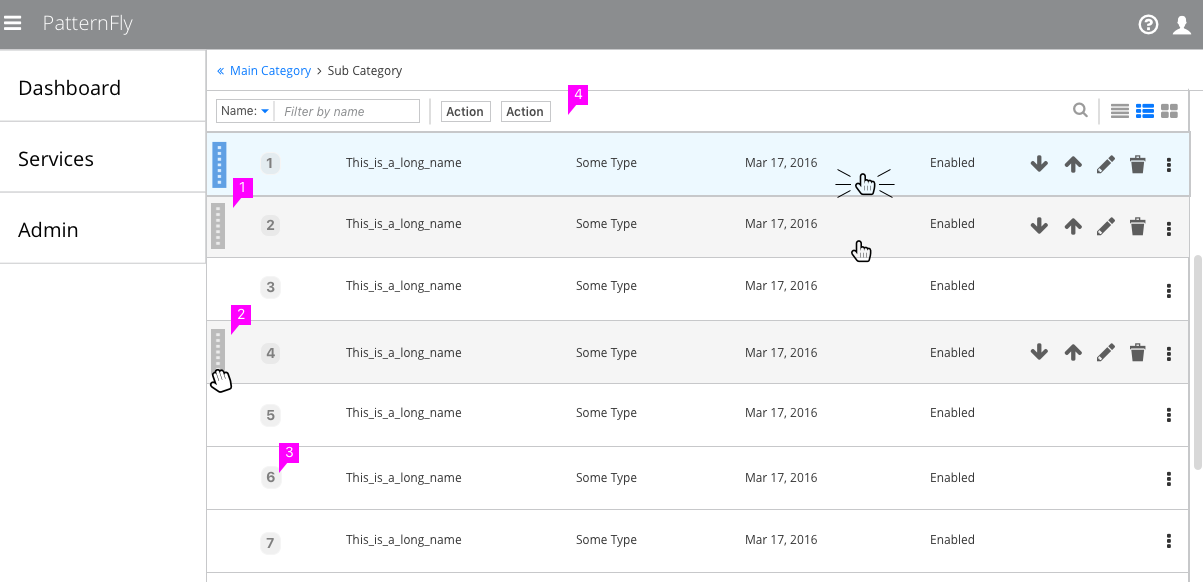Open the Dashboard navigation item
Viewport: 1203px width, 582px height.
point(103,87)
